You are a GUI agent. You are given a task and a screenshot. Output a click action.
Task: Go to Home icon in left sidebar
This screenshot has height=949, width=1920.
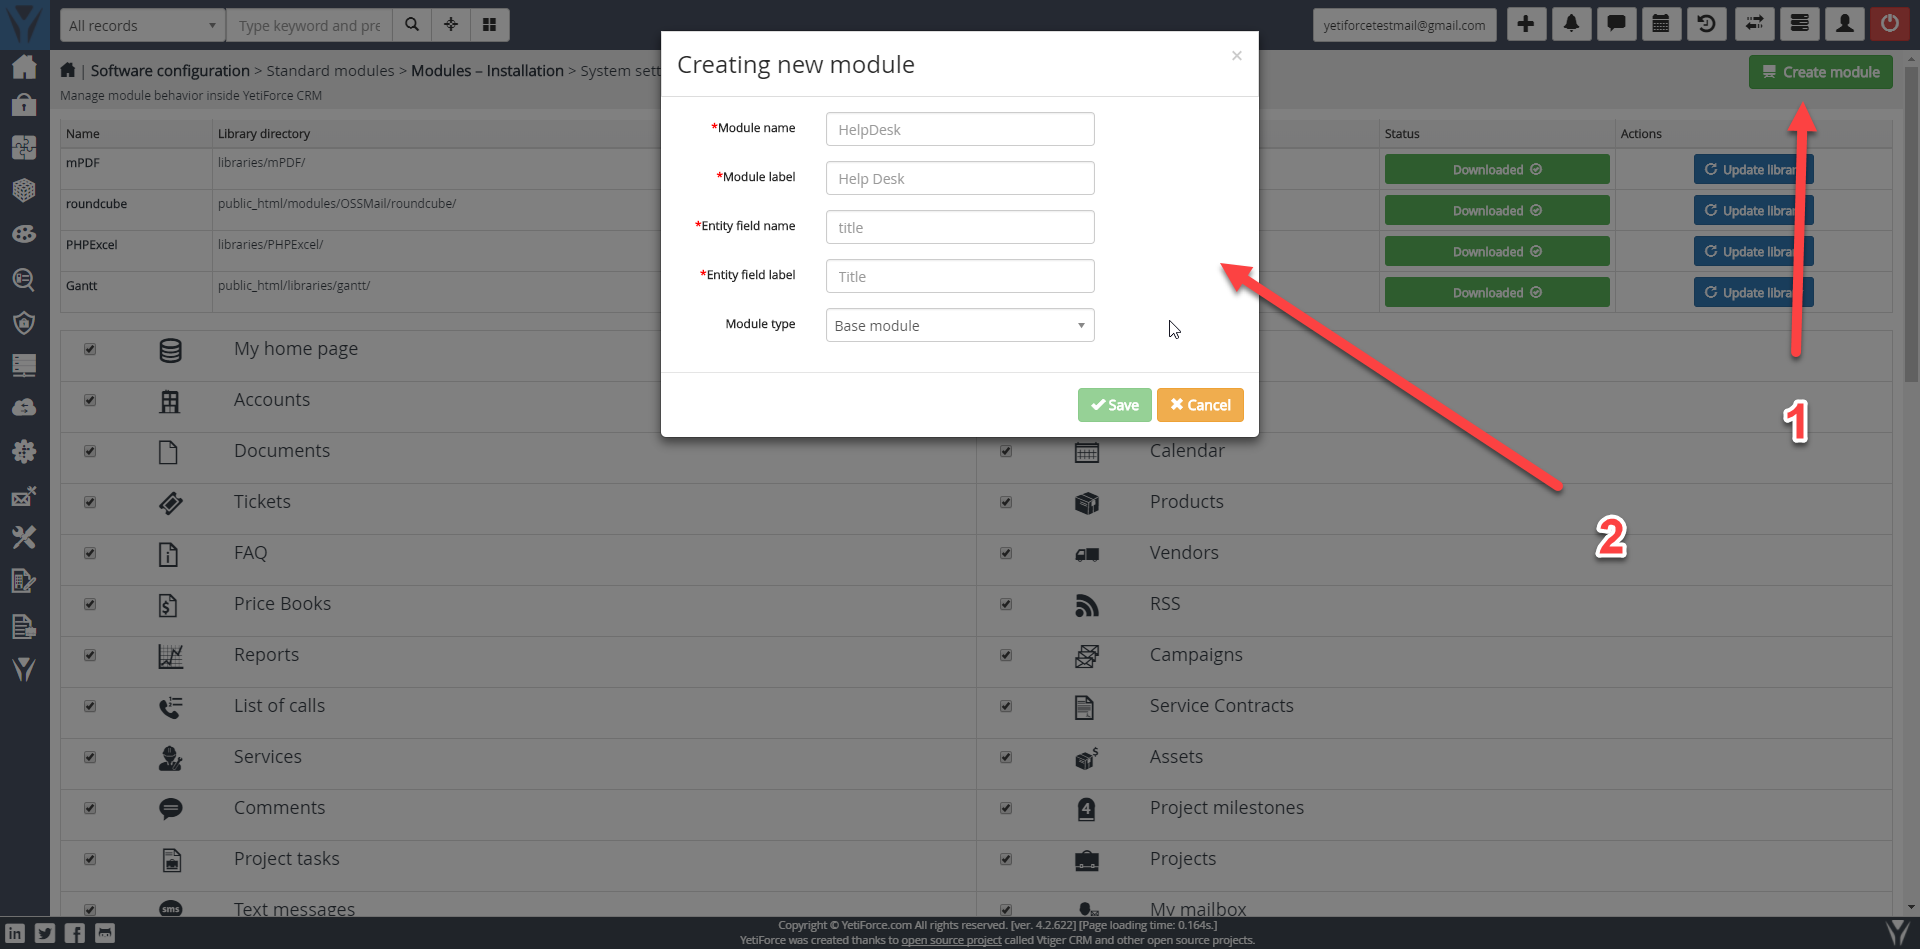tap(24, 67)
